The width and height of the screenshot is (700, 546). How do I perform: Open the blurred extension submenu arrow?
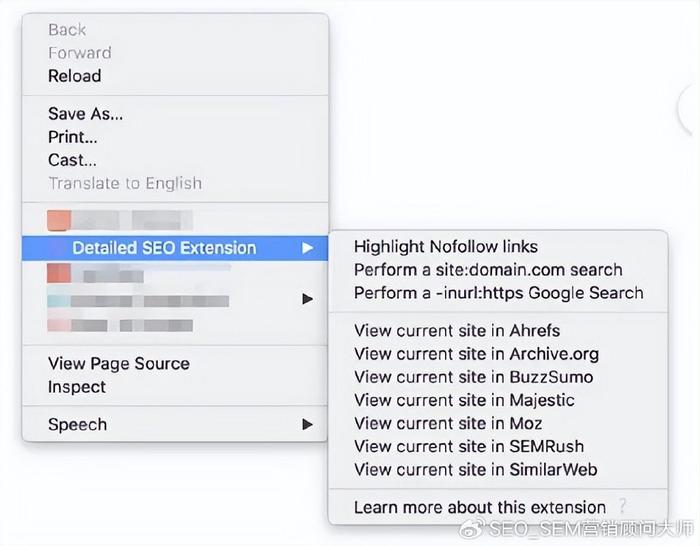[307, 299]
